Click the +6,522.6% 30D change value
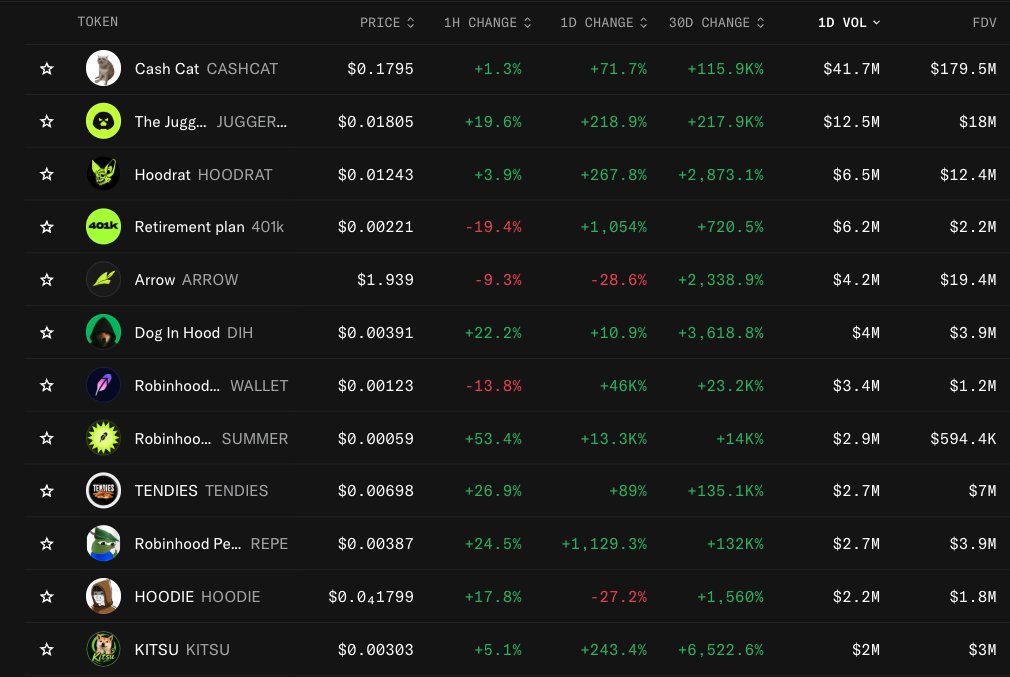Screen dimensions: 1010x677 coord(720,650)
